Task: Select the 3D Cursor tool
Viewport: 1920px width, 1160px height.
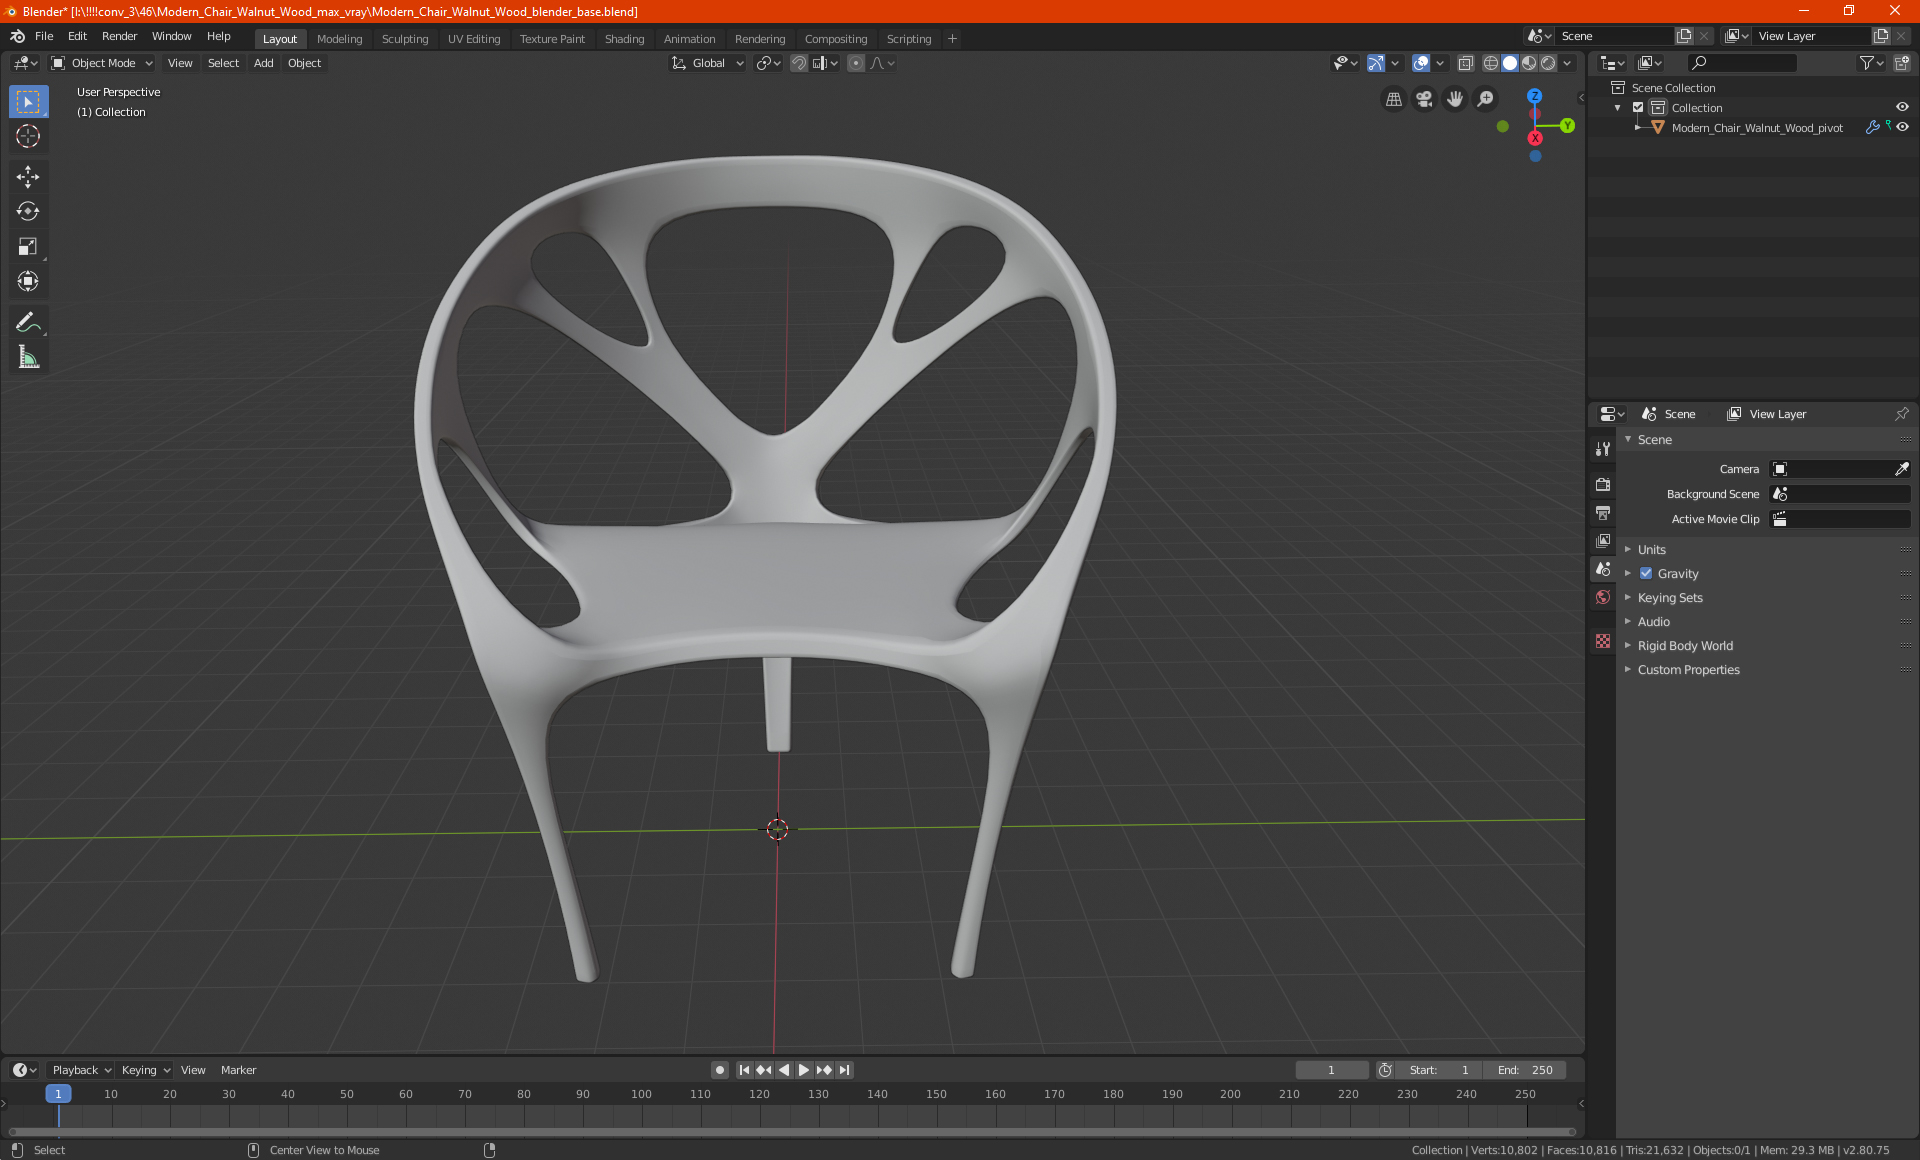Action: 28,137
